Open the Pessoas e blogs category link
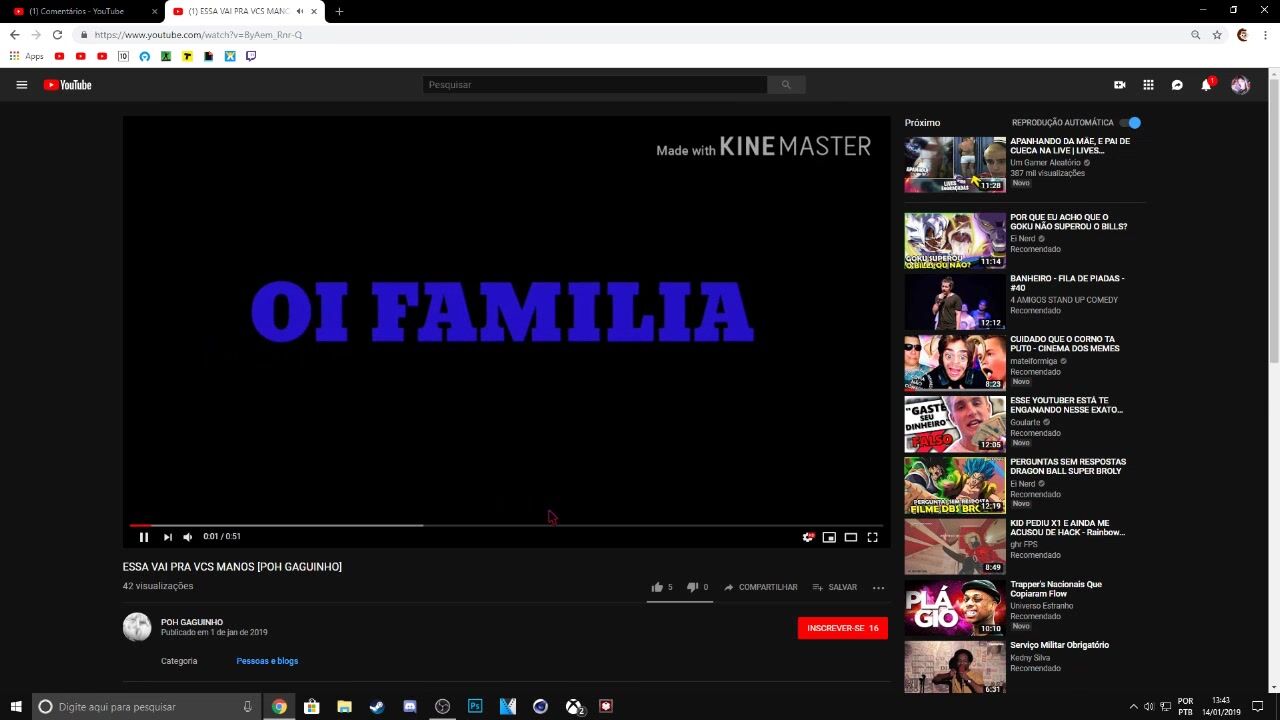1280x720 pixels. coord(267,661)
